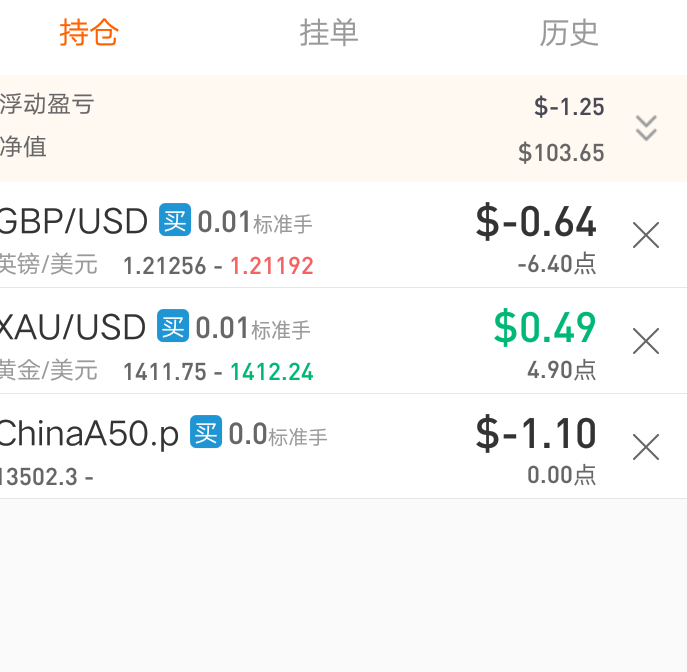The image size is (687, 672).
Task: Expand account summary with double chevron
Action: [646, 128]
